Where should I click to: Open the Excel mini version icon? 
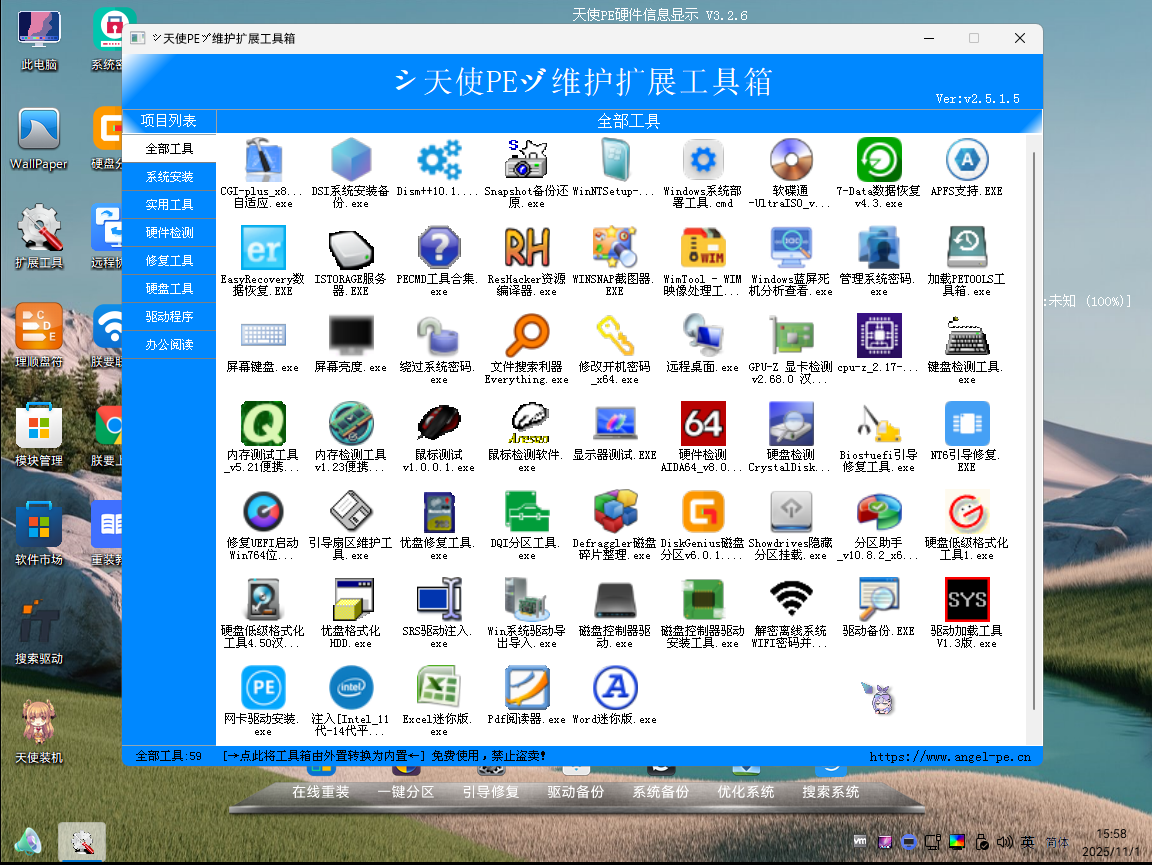(x=439, y=689)
